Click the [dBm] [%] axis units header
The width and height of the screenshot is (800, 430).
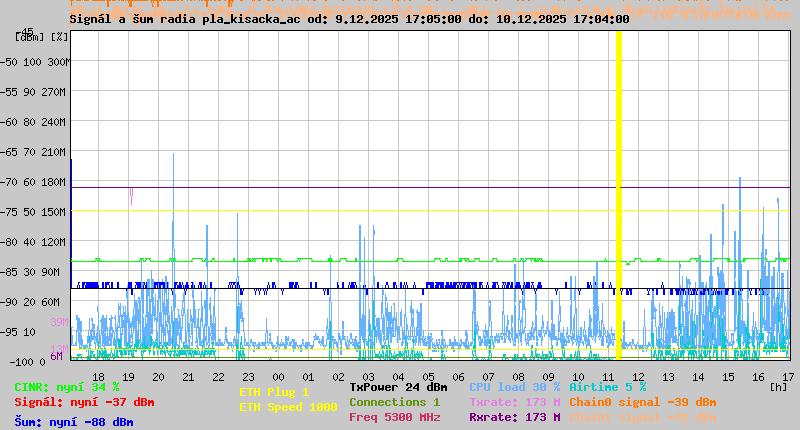click(x=42, y=36)
